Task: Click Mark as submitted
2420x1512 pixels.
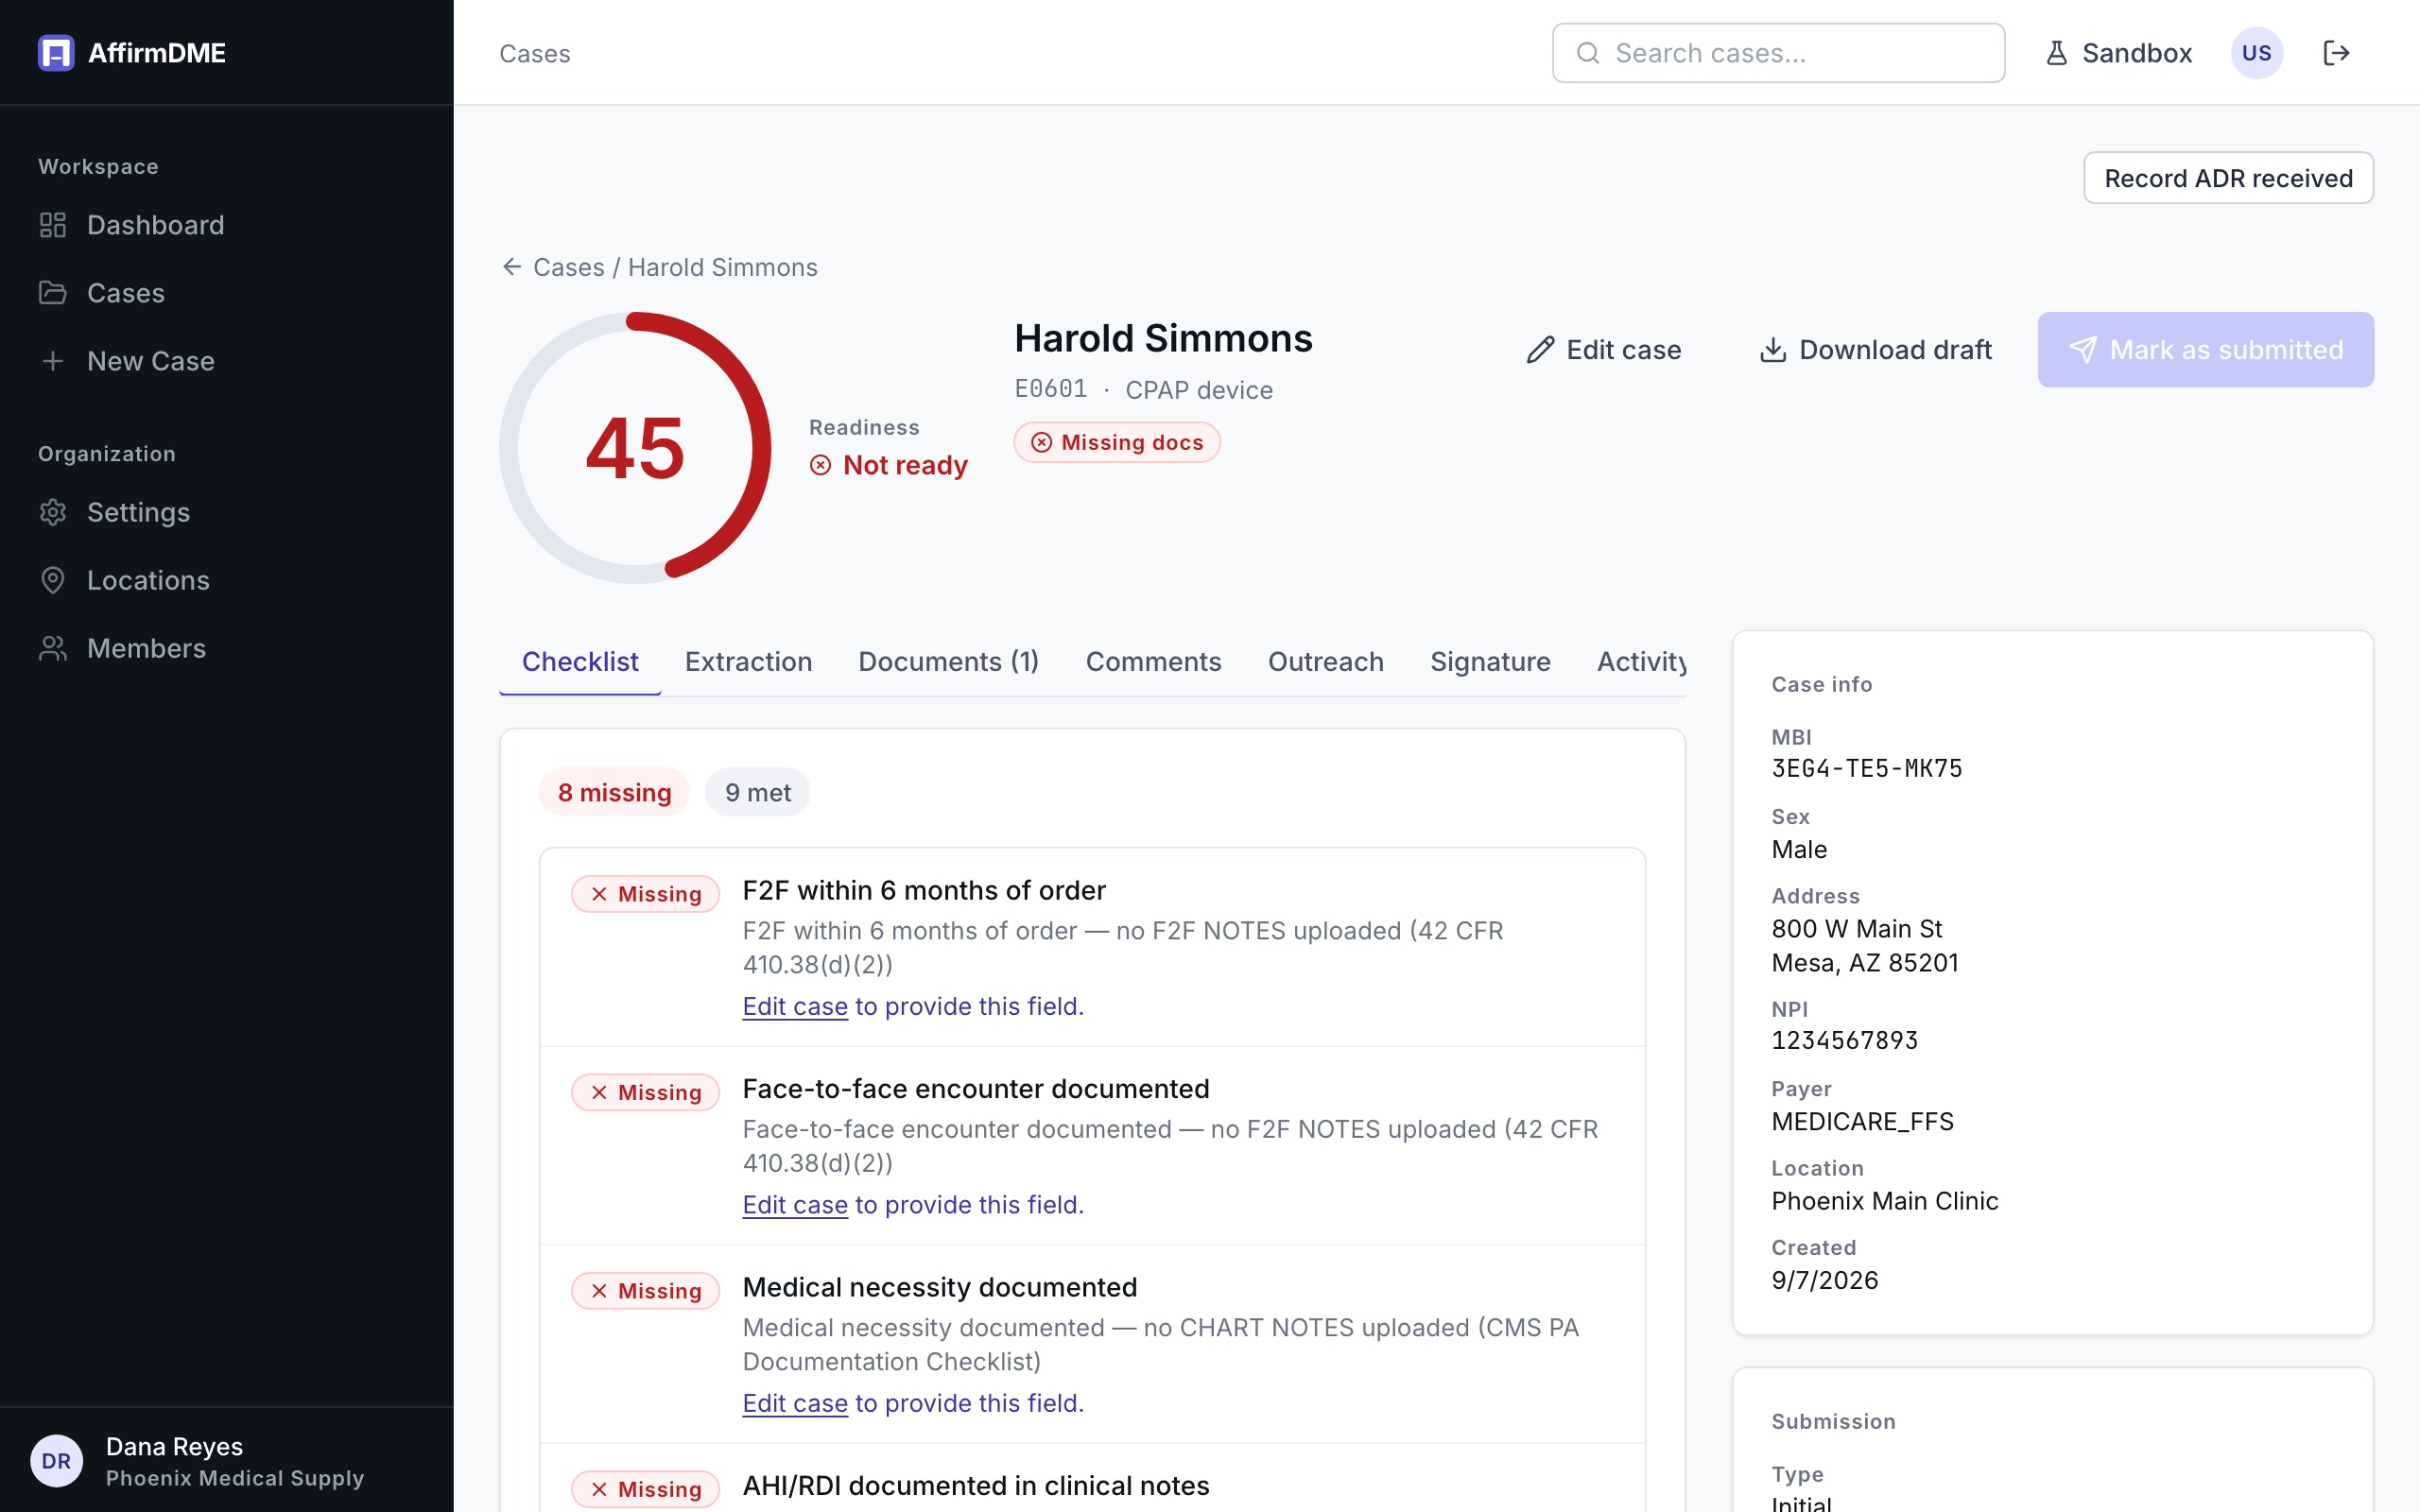Action: (x=2205, y=350)
